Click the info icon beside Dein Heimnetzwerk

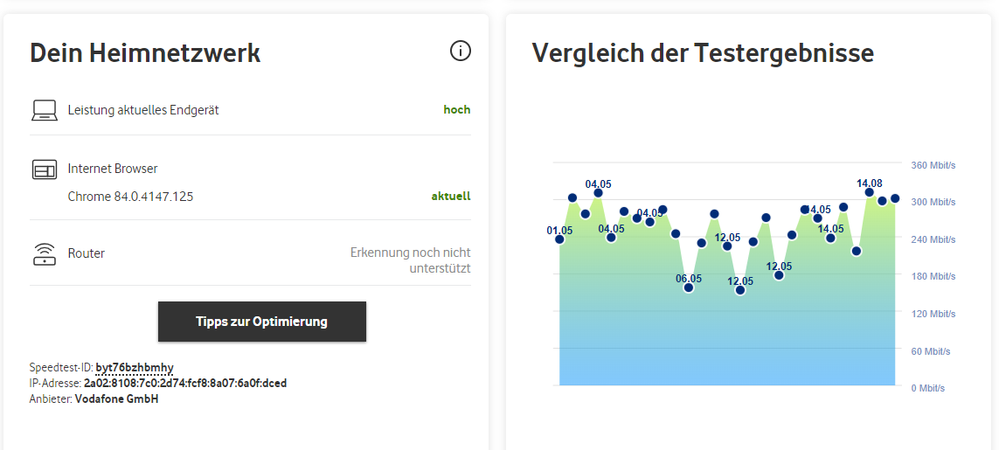pos(460,51)
